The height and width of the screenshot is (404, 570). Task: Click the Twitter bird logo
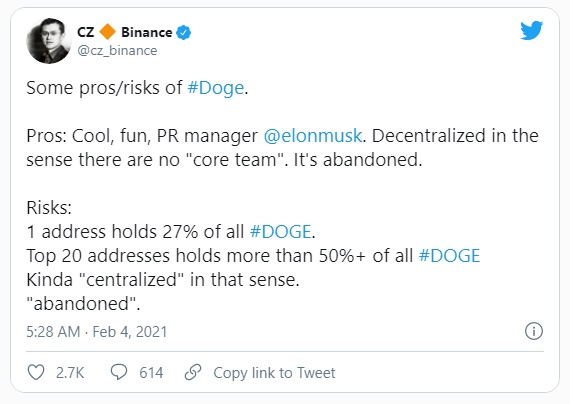pos(531,31)
